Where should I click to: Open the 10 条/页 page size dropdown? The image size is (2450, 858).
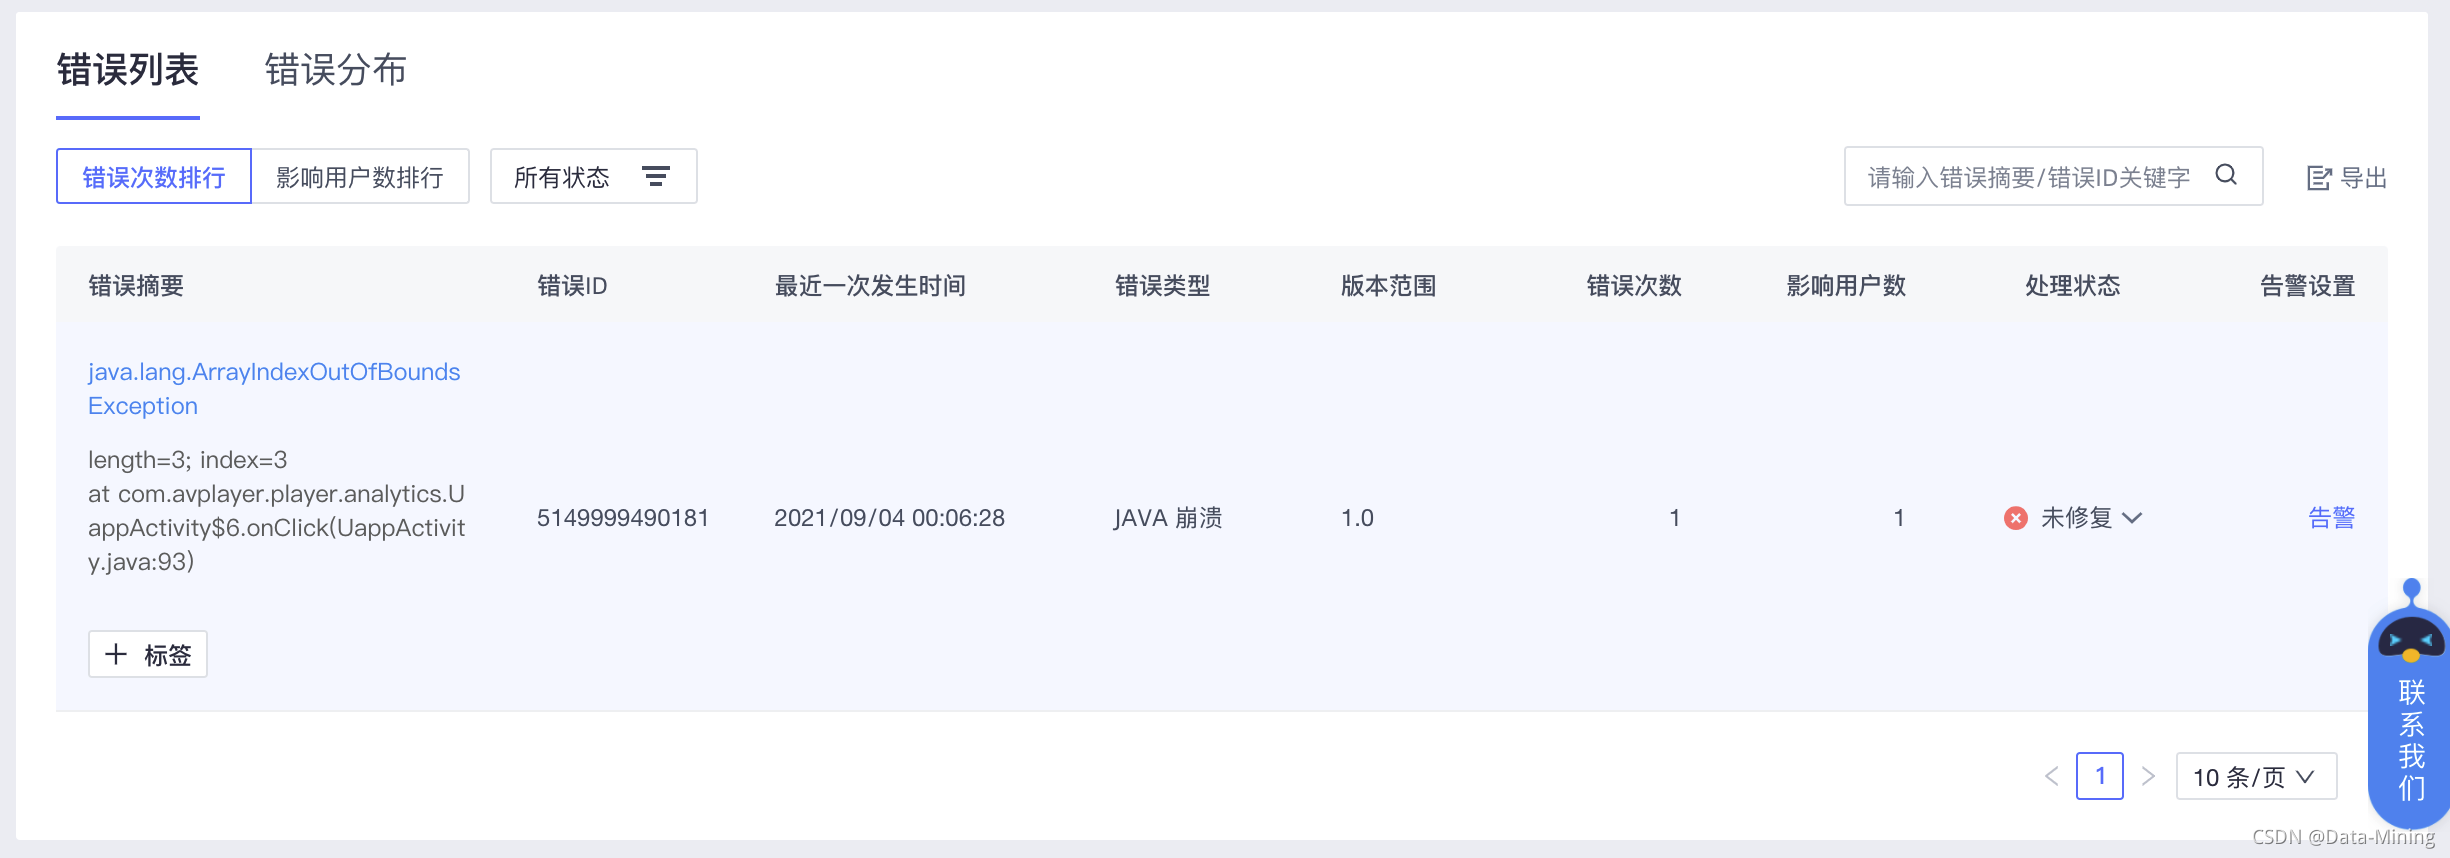[2255, 776]
